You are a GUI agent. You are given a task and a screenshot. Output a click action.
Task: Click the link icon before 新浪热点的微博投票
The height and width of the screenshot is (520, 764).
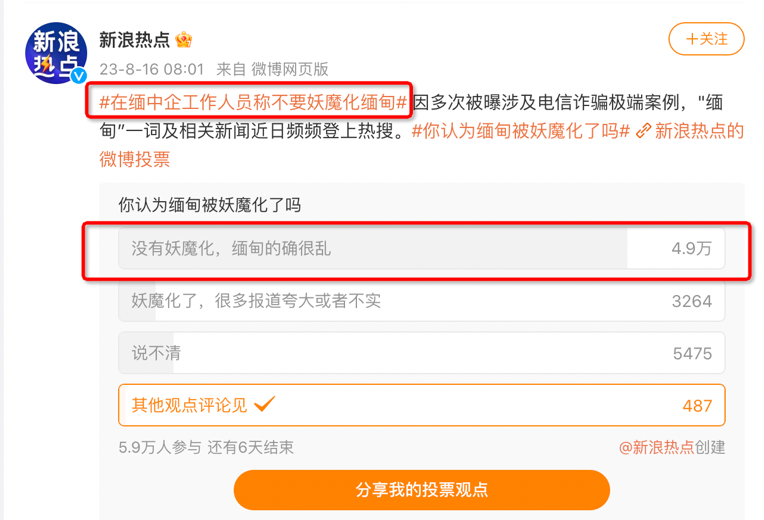point(643,131)
